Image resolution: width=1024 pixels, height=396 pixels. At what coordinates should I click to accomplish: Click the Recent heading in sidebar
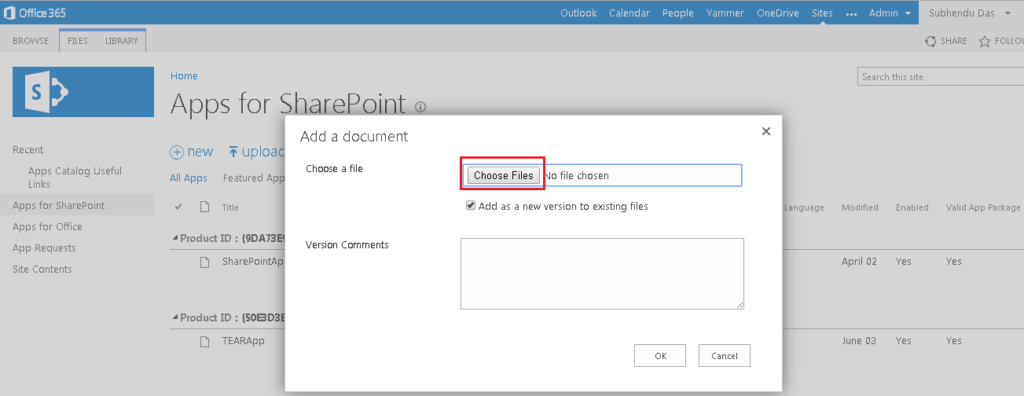pos(28,150)
